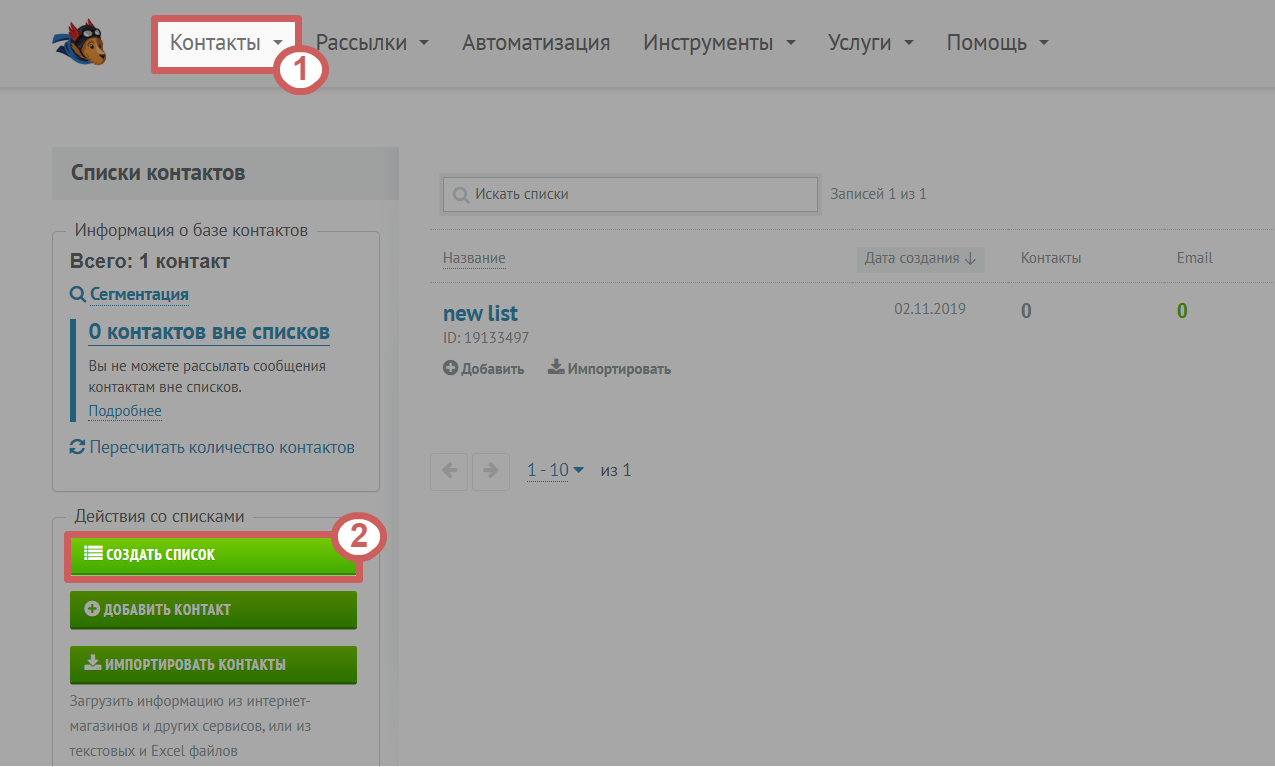Expand the Рассылки menu
The height and width of the screenshot is (767, 1275).
tap(372, 43)
